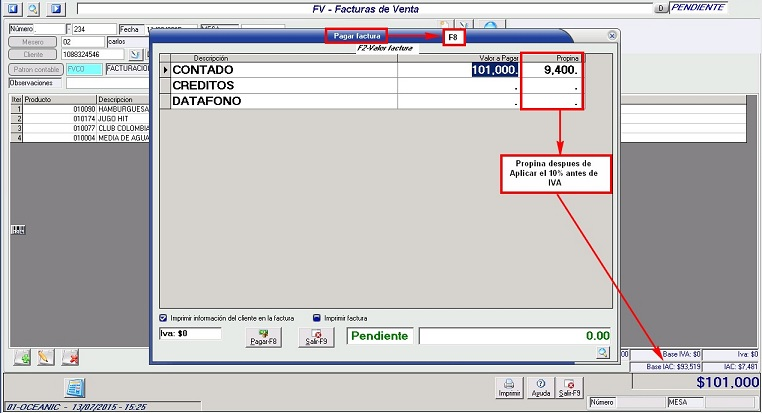Click the delete item icon below product grid
762x413 pixels.
coord(70,356)
